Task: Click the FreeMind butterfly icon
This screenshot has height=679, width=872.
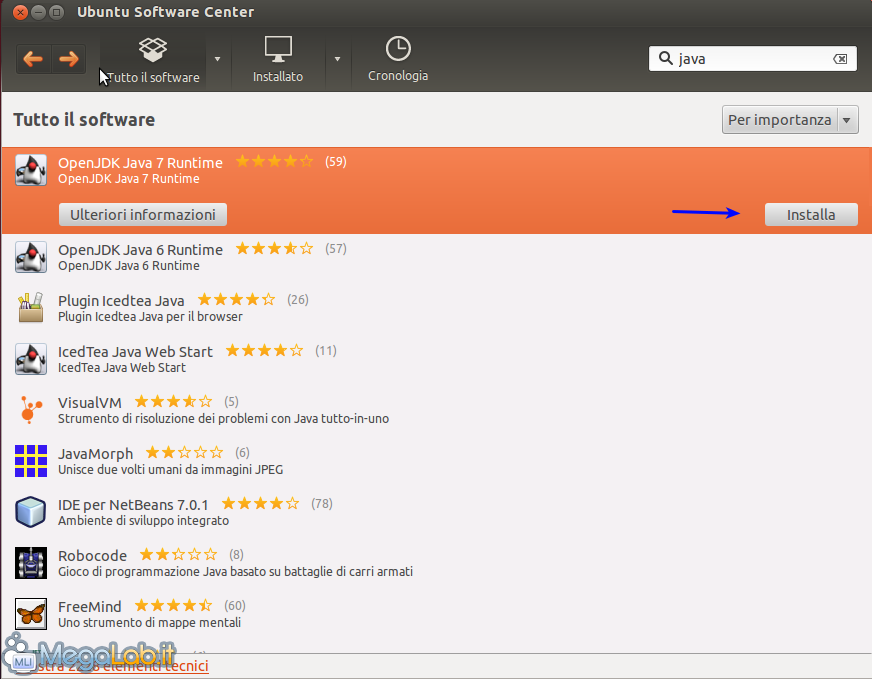Action: pyautogui.click(x=31, y=614)
